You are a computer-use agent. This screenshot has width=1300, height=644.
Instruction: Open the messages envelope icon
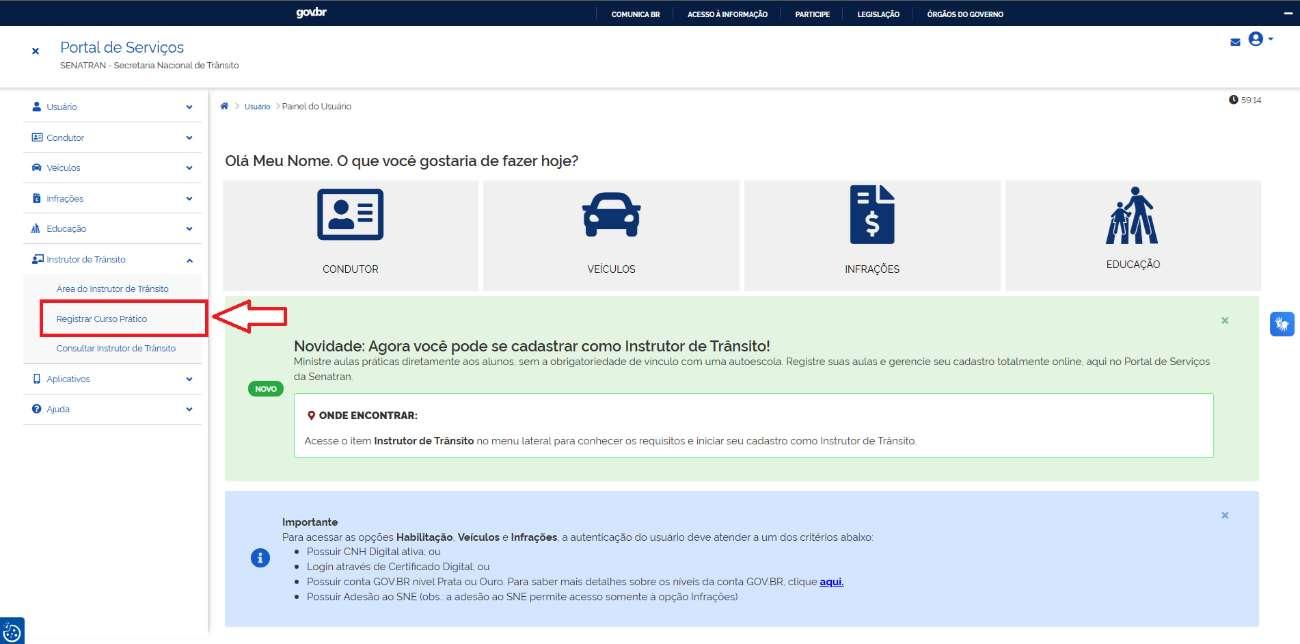1234,42
